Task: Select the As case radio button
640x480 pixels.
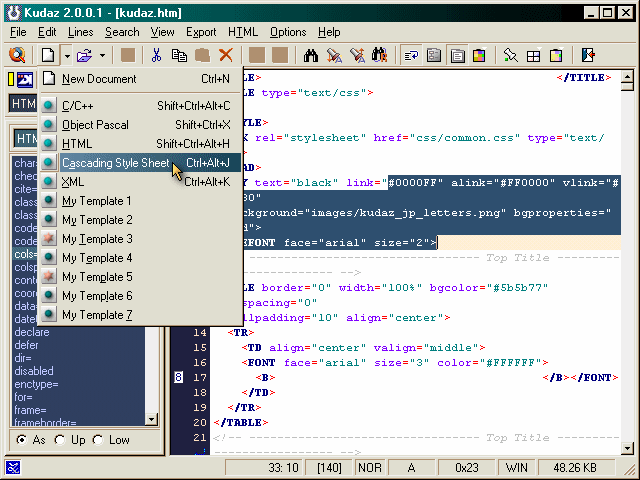Action: click(x=21, y=440)
